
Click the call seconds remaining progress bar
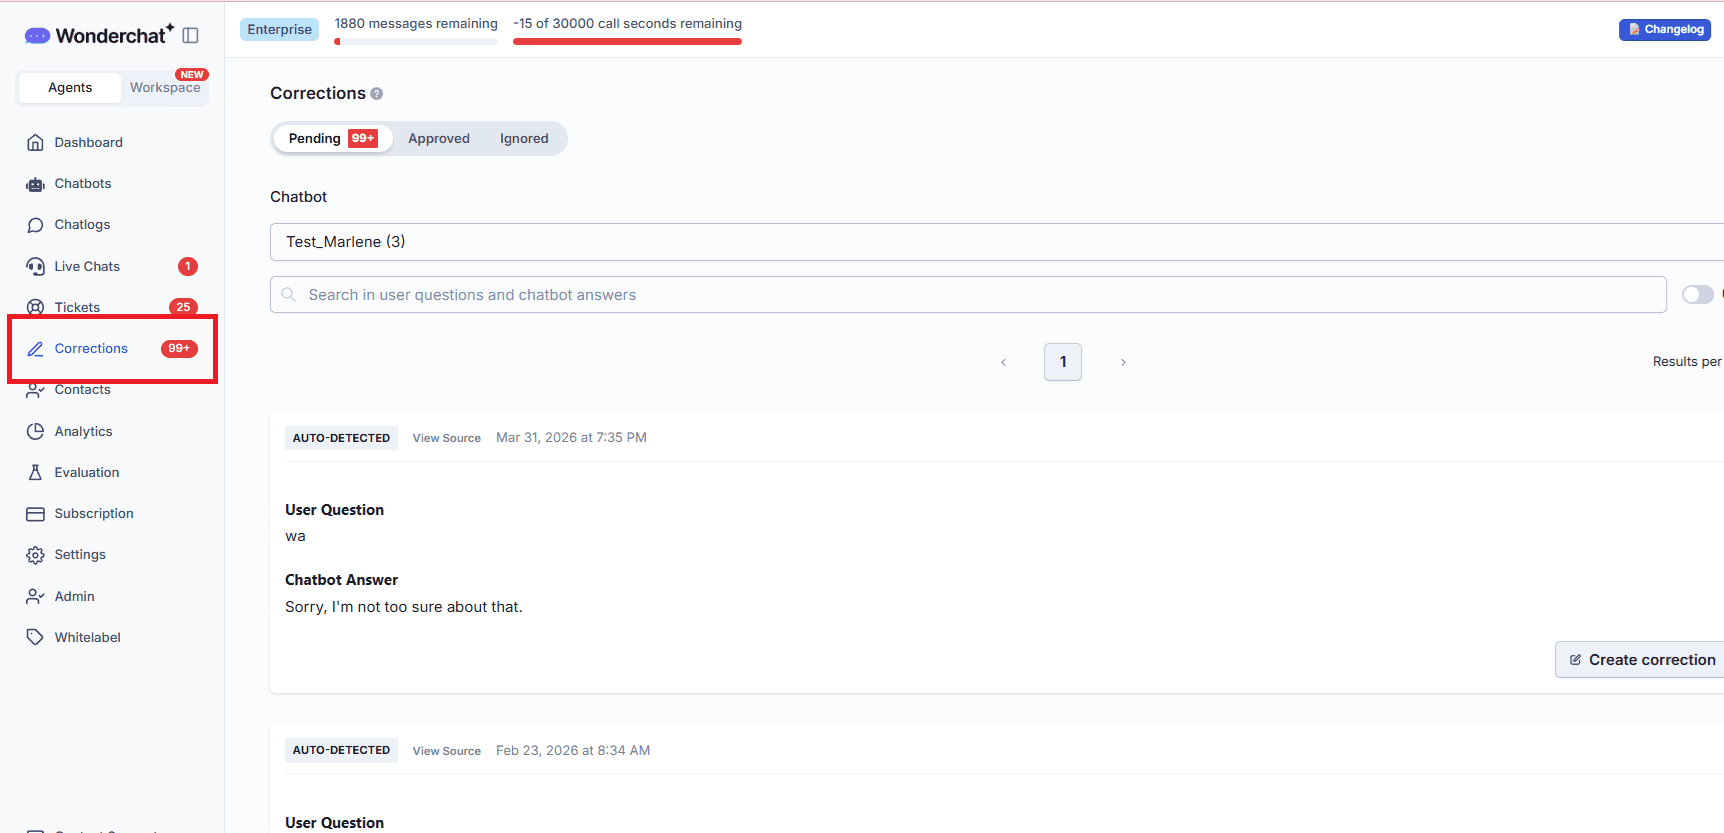628,42
